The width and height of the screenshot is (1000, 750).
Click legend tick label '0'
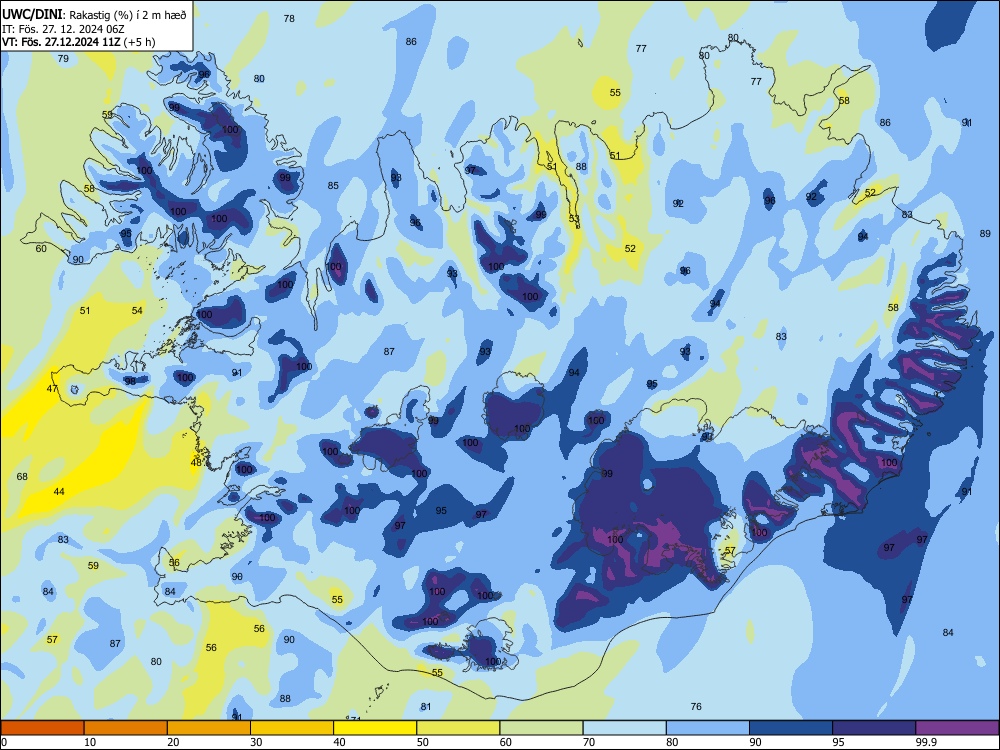pos(4,742)
